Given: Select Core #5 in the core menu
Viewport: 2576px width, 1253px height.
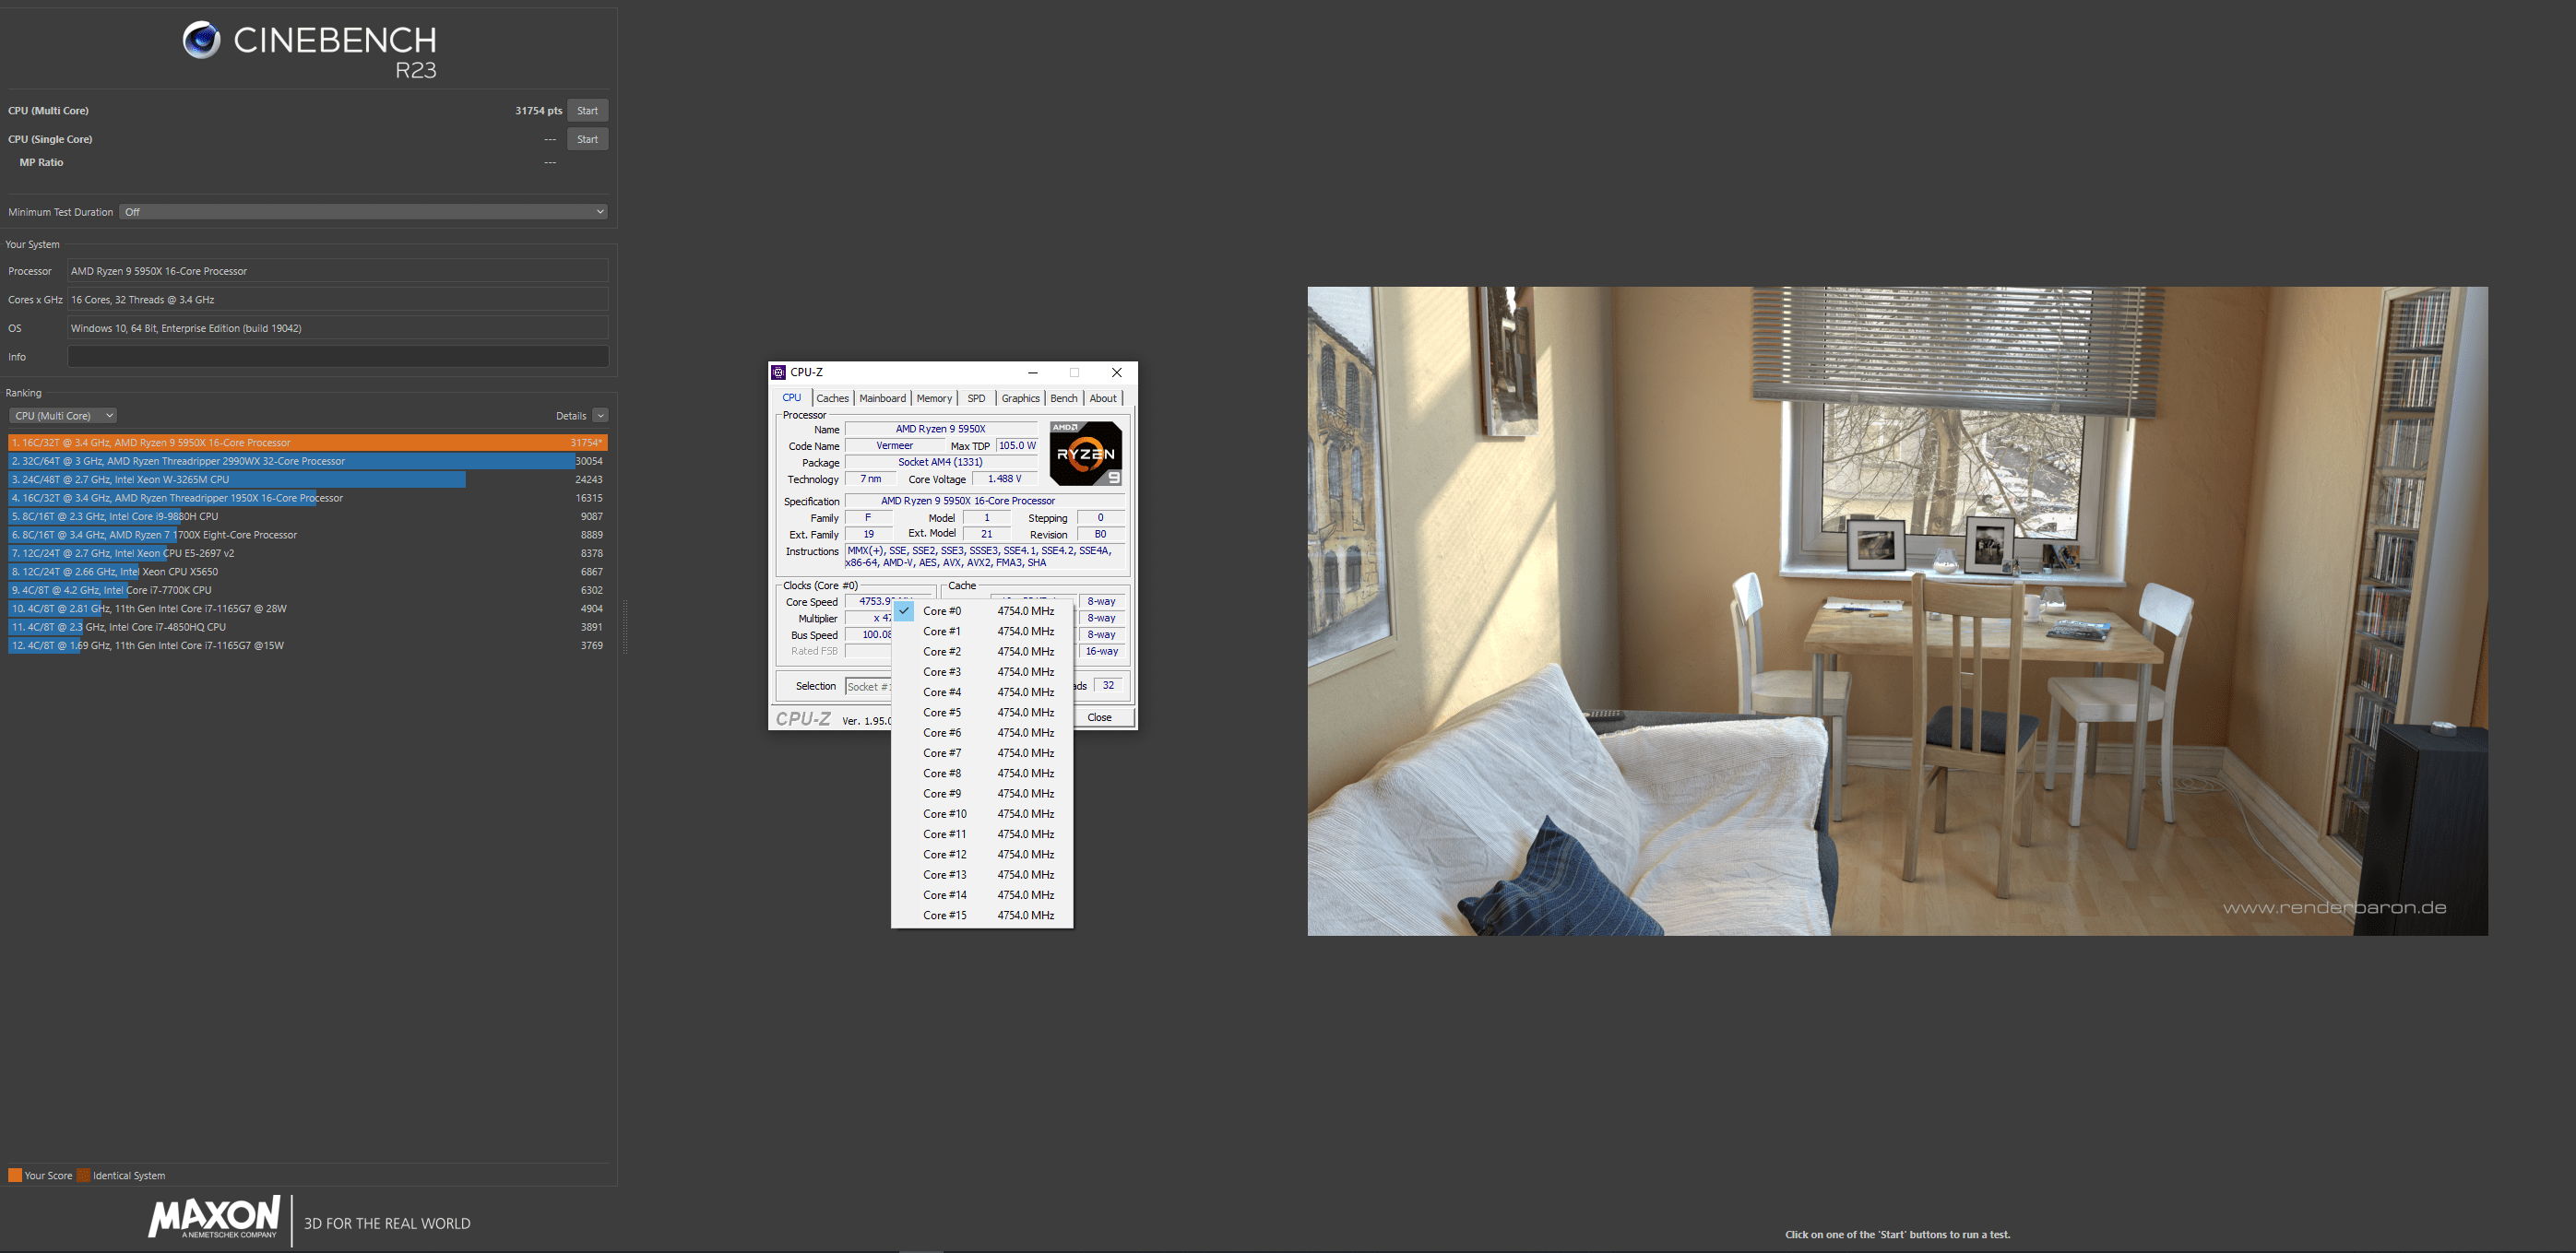Looking at the screenshot, I should tap(982, 712).
